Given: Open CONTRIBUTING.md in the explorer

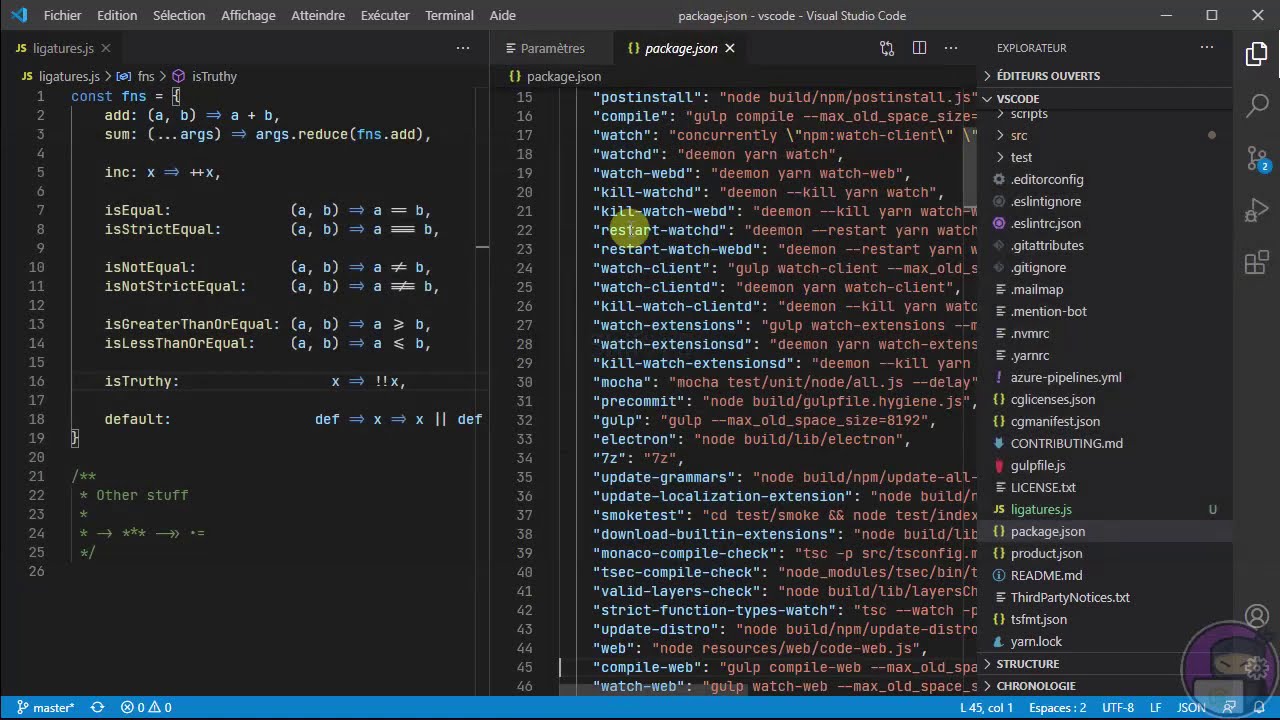Looking at the screenshot, I should tap(1105, 443).
